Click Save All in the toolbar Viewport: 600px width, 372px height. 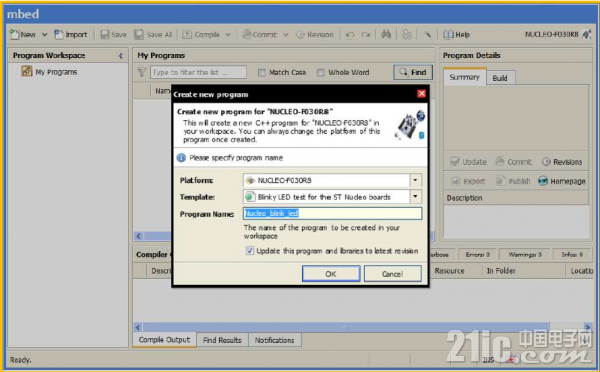tap(153, 34)
